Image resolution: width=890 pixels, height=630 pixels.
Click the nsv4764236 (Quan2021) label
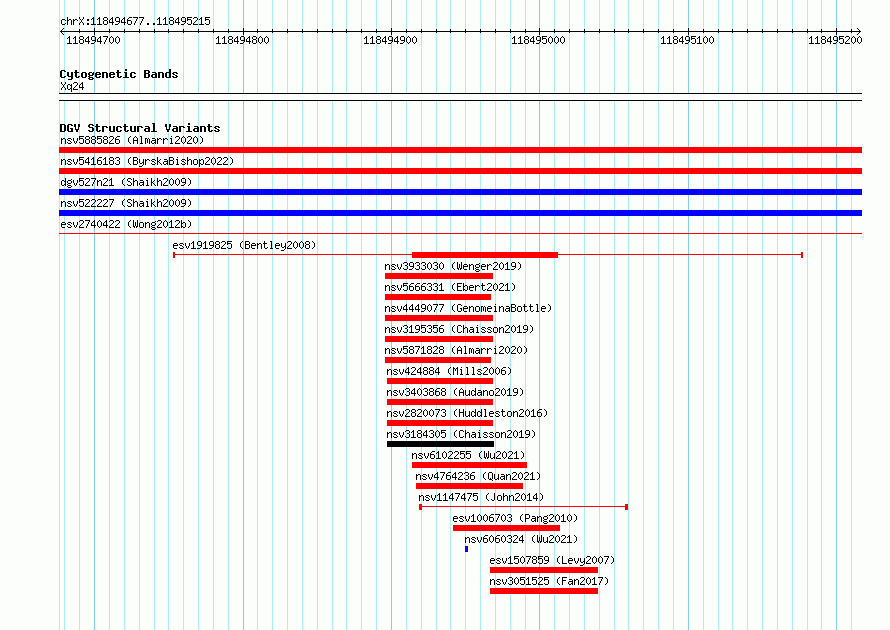478,476
